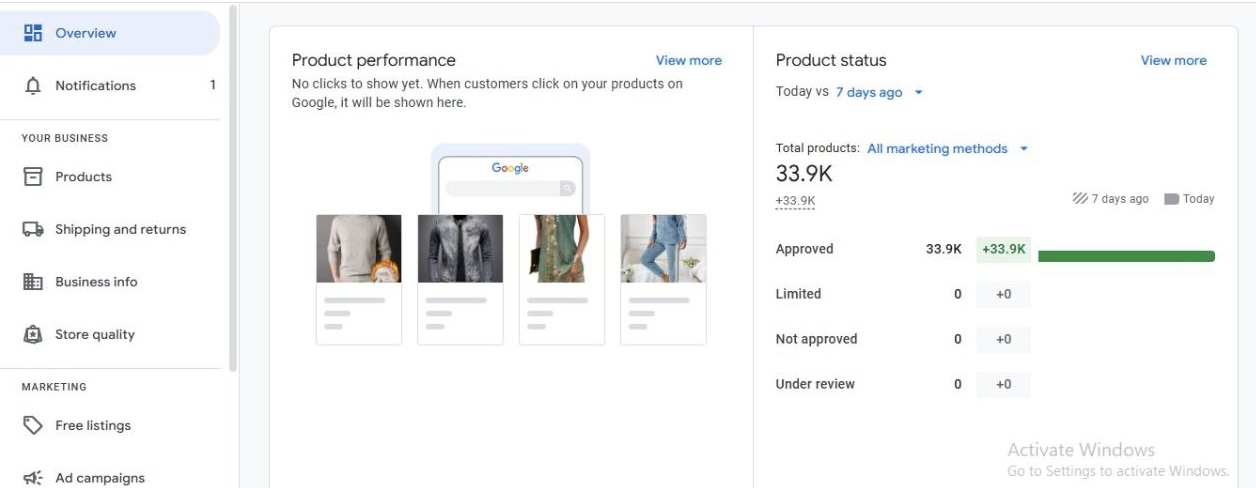1256x488 pixels.
Task: Open the All marketing methods dropdown
Action: point(947,148)
